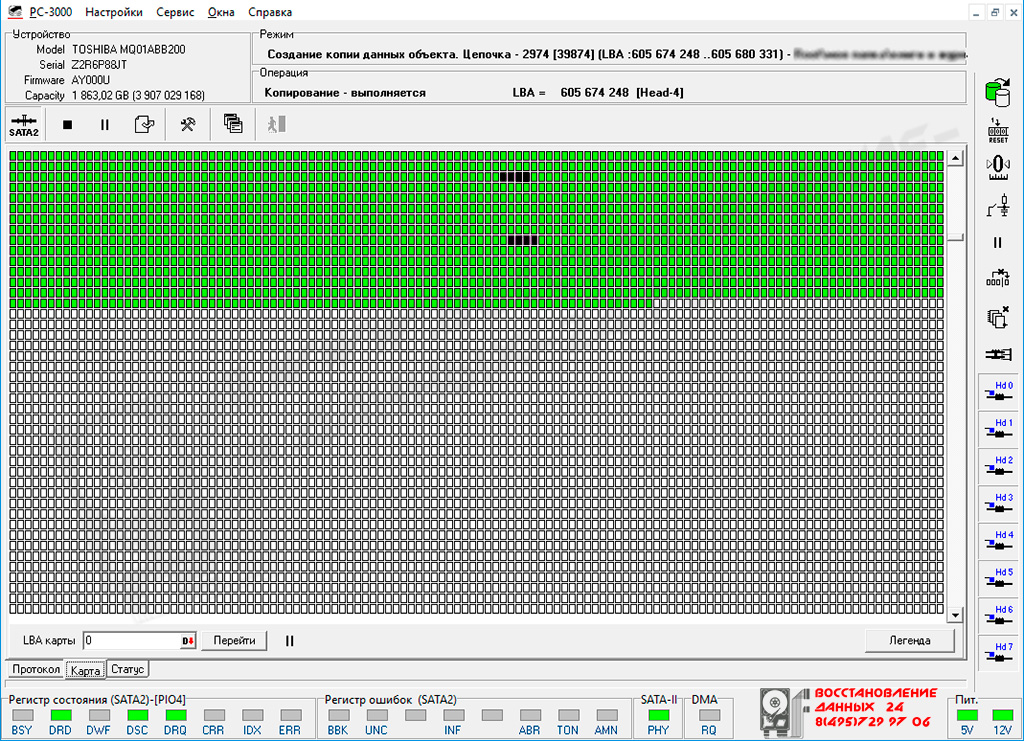Click the ERR status indicator
The image size is (1024, 741).
click(x=290, y=716)
